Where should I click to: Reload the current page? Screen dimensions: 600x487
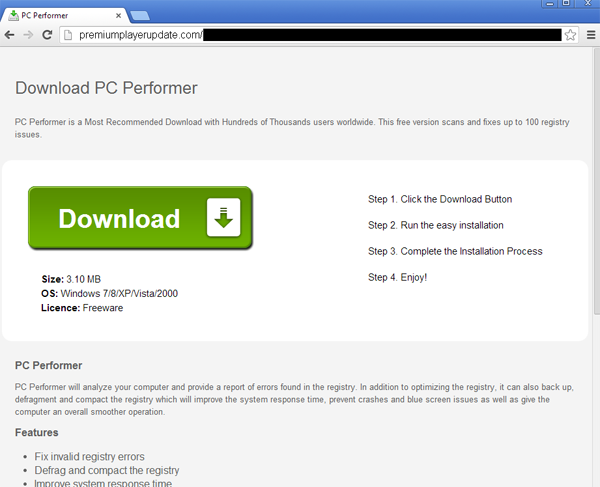click(47, 35)
